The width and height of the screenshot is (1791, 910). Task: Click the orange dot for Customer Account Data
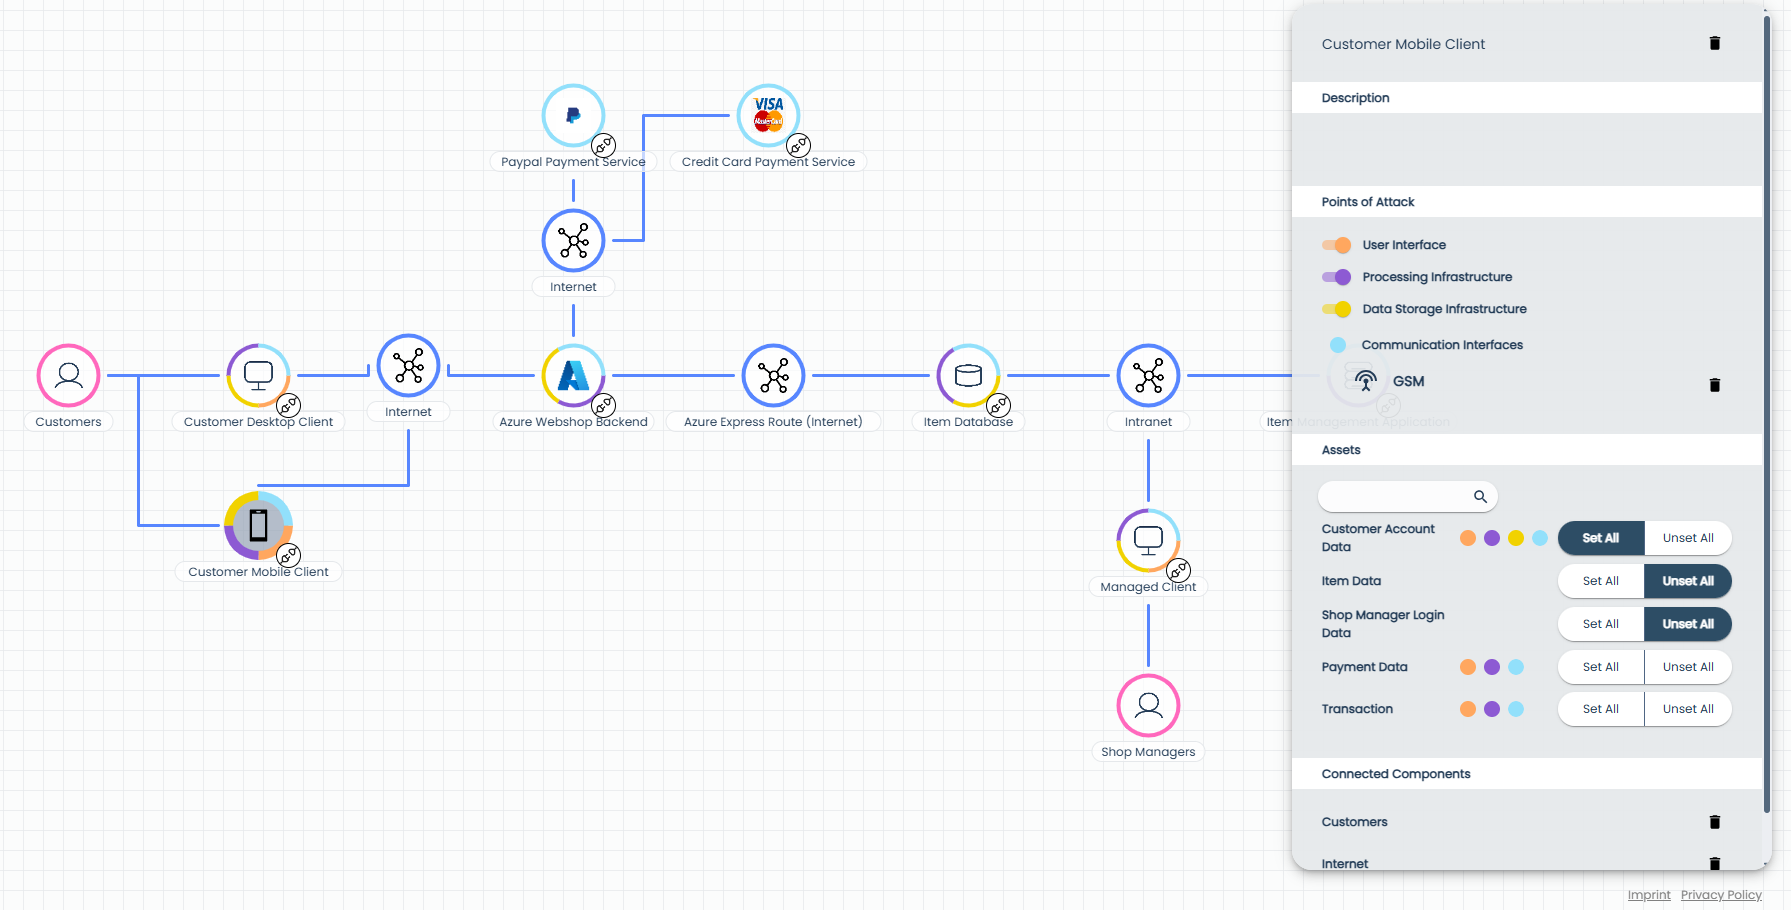pyautogui.click(x=1468, y=538)
